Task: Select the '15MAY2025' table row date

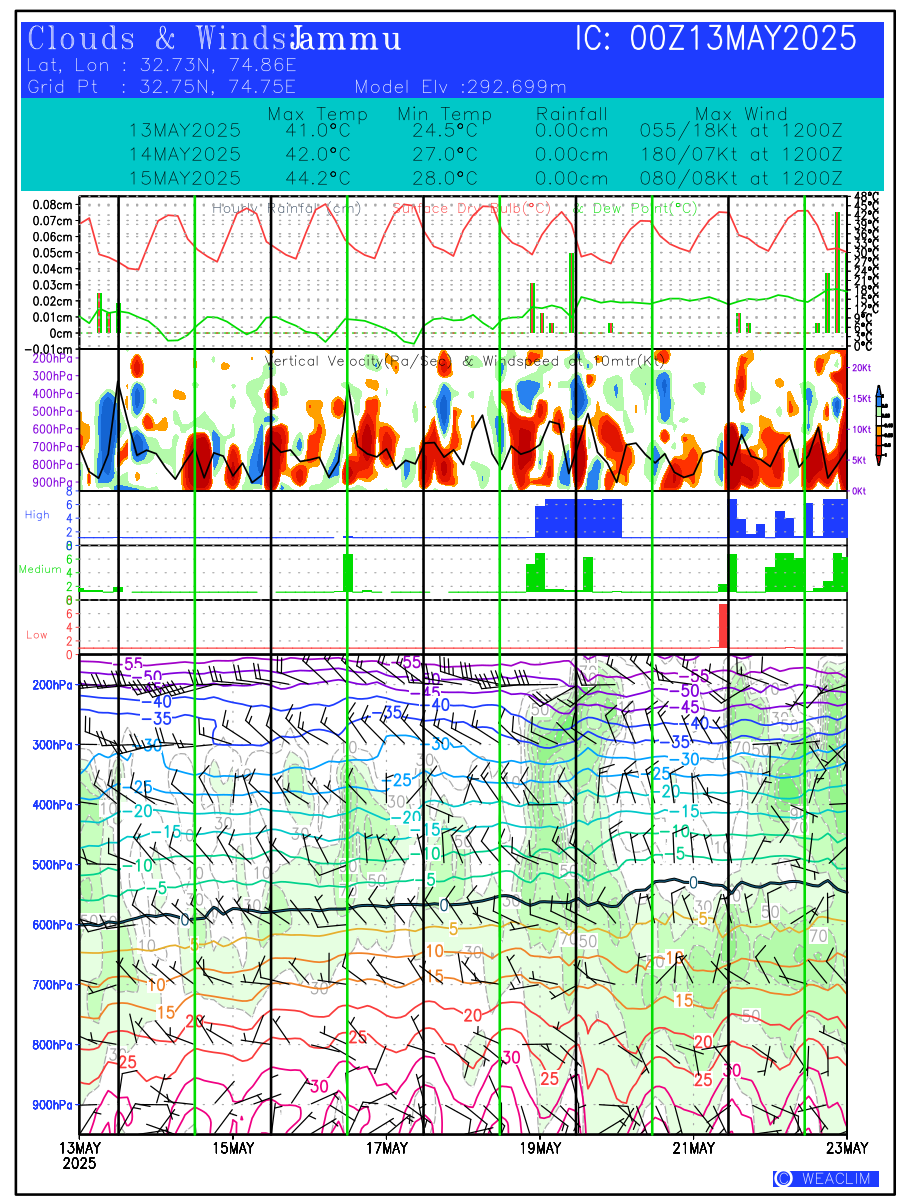Action: tap(185, 179)
